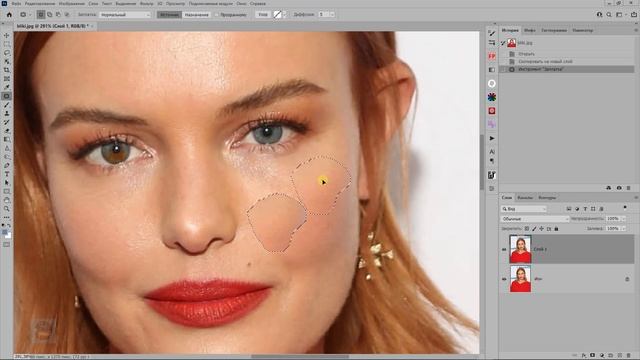Viewport: 640px width, 360px height.
Task: Add layer mask icon in Layers panel
Action: (593, 356)
